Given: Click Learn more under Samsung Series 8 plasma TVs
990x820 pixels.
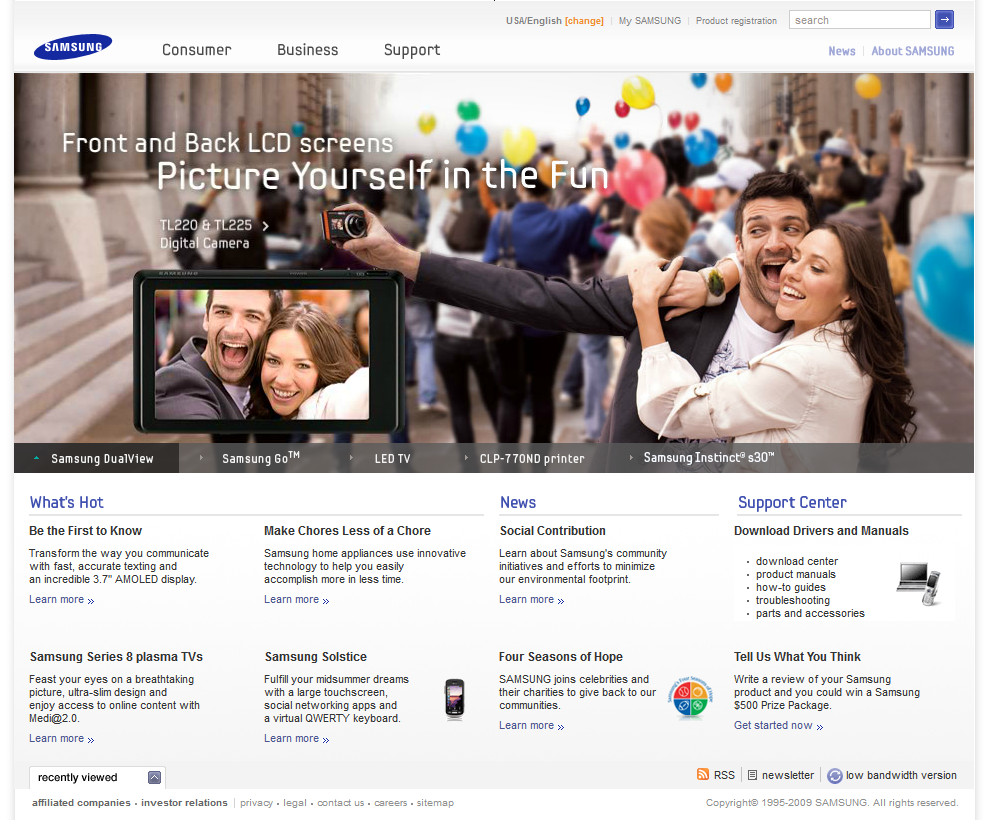Looking at the screenshot, I should click(x=61, y=739).
